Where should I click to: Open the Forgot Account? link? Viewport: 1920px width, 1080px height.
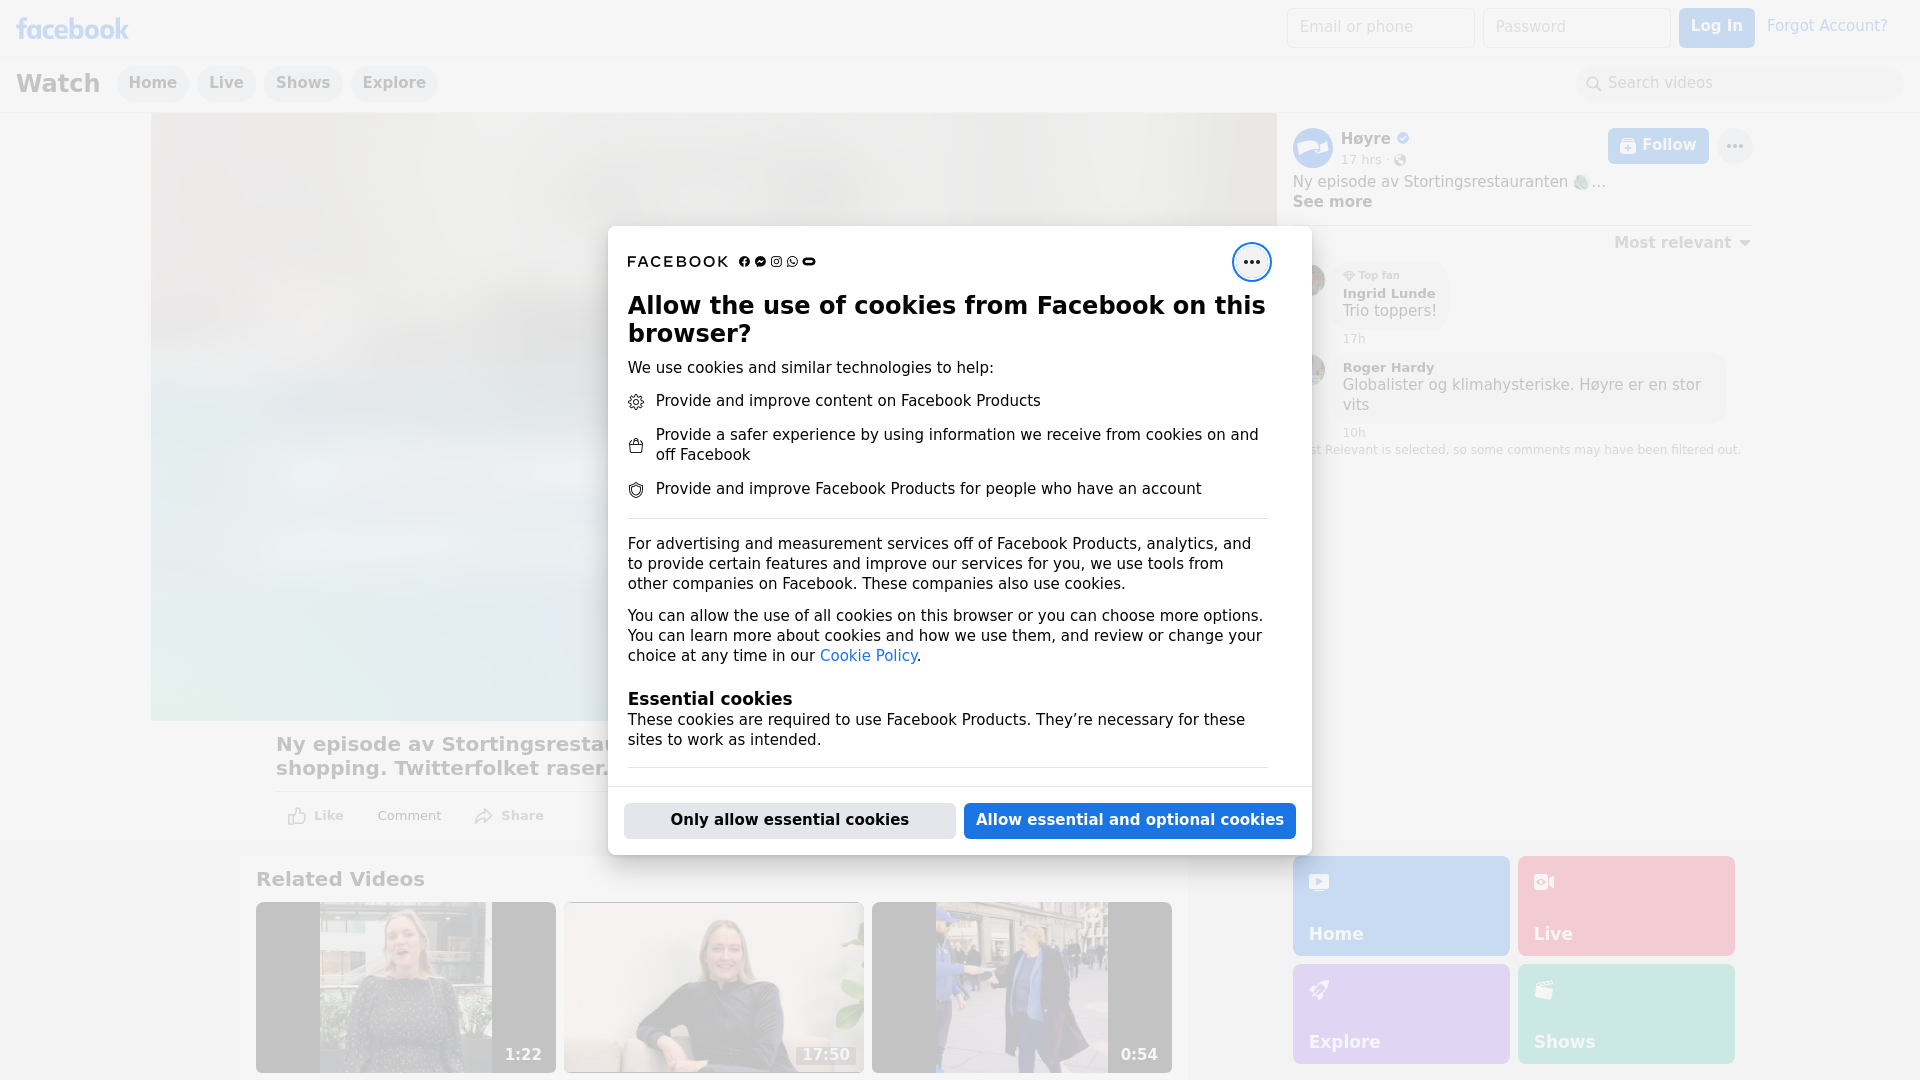click(1827, 26)
